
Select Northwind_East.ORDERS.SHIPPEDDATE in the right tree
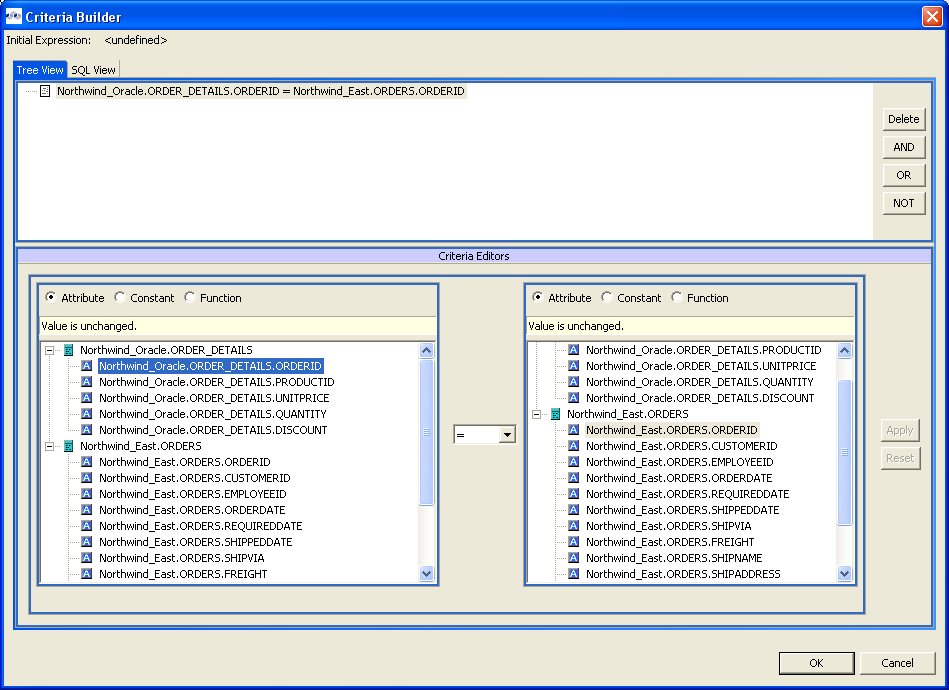point(682,510)
